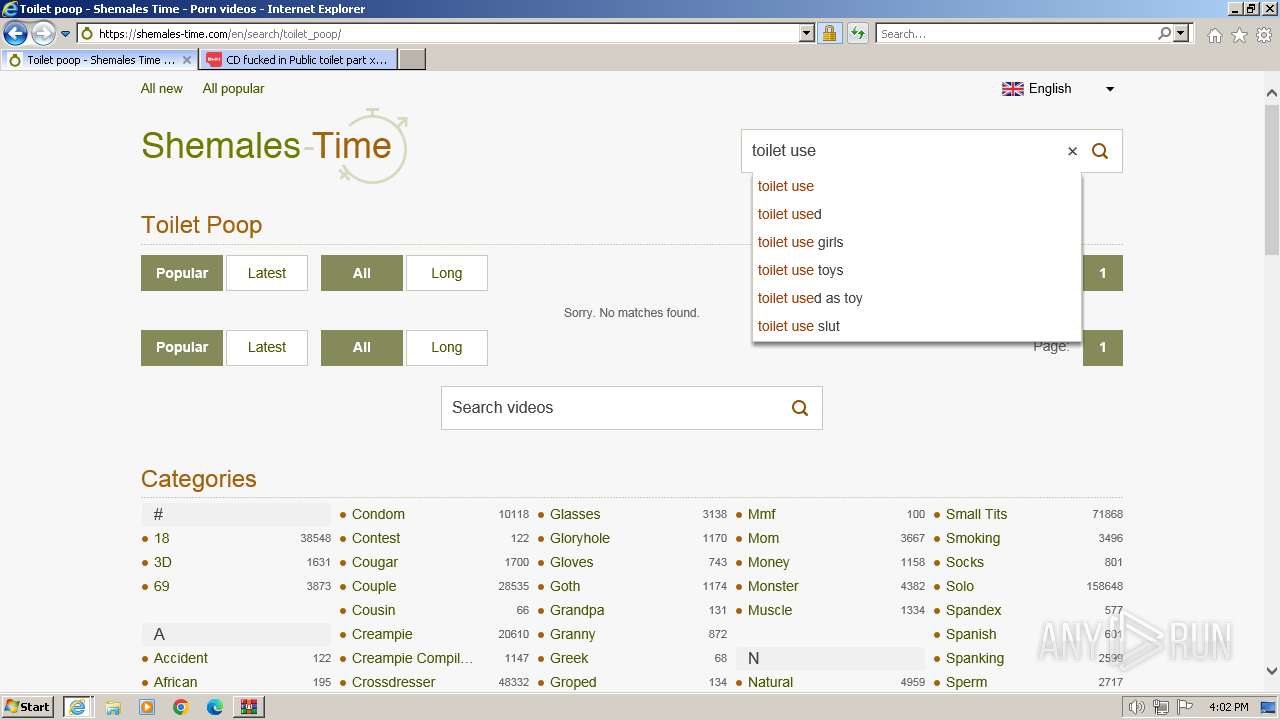The image size is (1280, 720).
Task: Click the magnifier icon in top search box
Action: (1100, 151)
